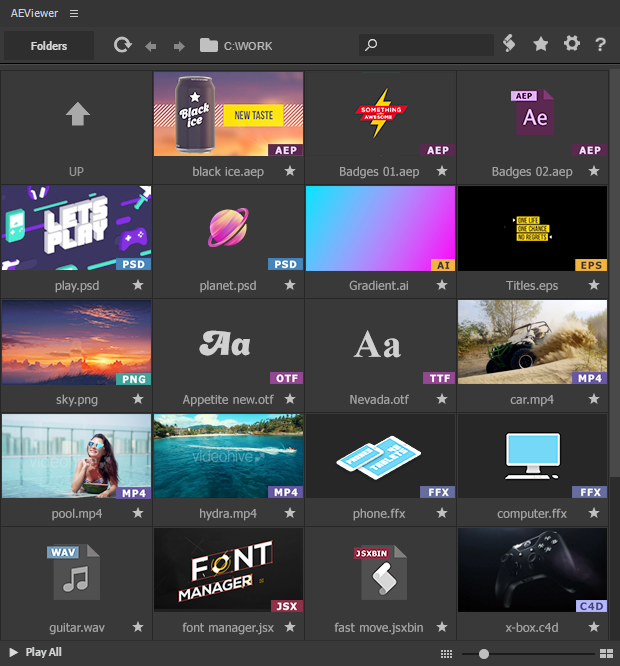Screen dimensions: 620x666
Task: Go forward with the right arrow
Action: pos(179,46)
